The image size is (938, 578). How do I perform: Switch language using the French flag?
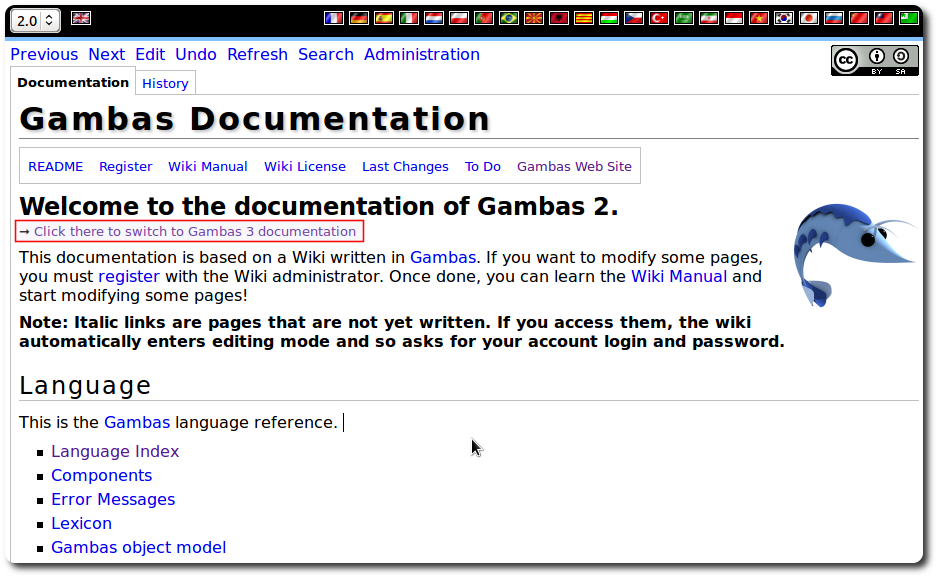pos(334,18)
